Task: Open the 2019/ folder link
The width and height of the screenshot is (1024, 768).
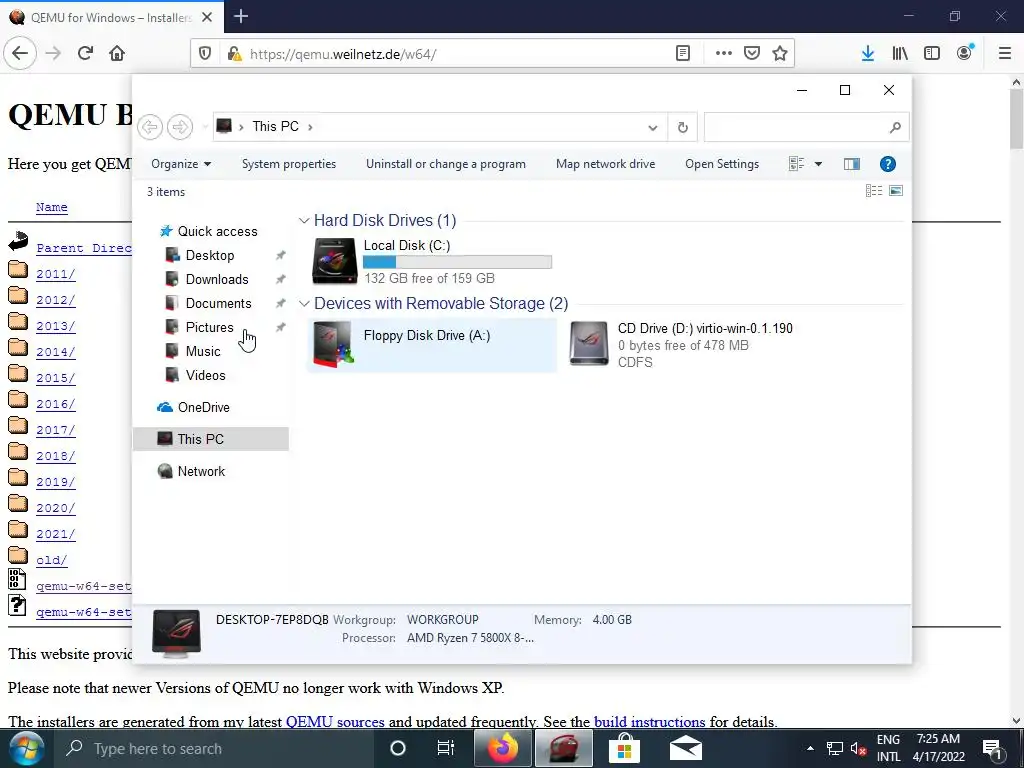Action: [x=56, y=482]
